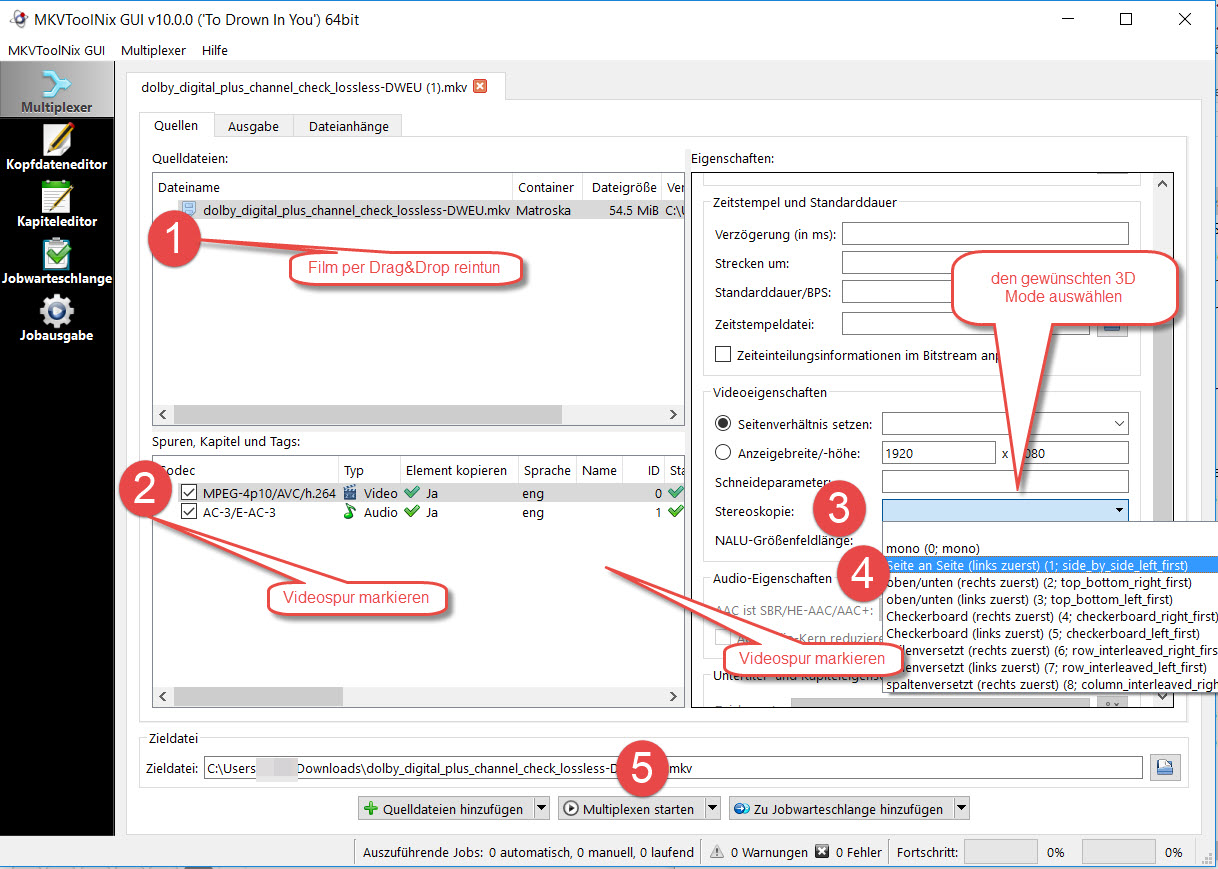Click the error icon beside 0 Fehler
Image resolution: width=1218 pixels, height=869 pixels.
(x=822, y=853)
